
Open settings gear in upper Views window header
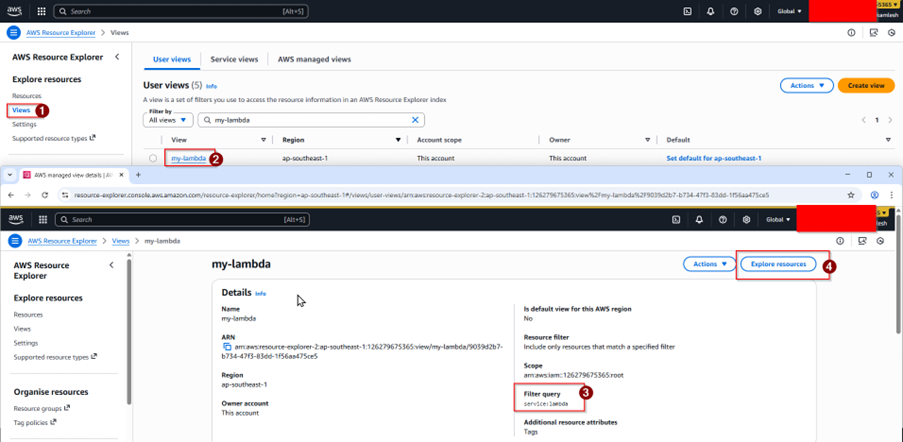click(758, 11)
